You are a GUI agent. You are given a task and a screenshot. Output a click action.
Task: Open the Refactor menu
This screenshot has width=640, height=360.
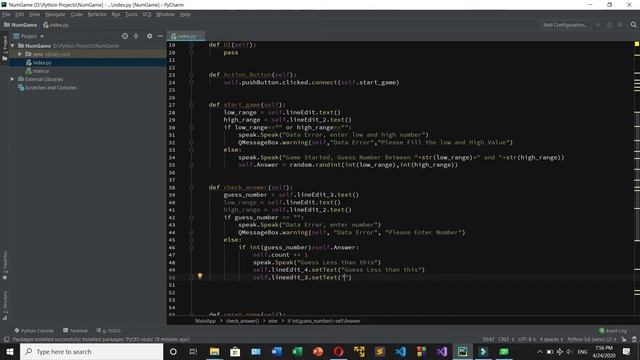coord(97,14)
